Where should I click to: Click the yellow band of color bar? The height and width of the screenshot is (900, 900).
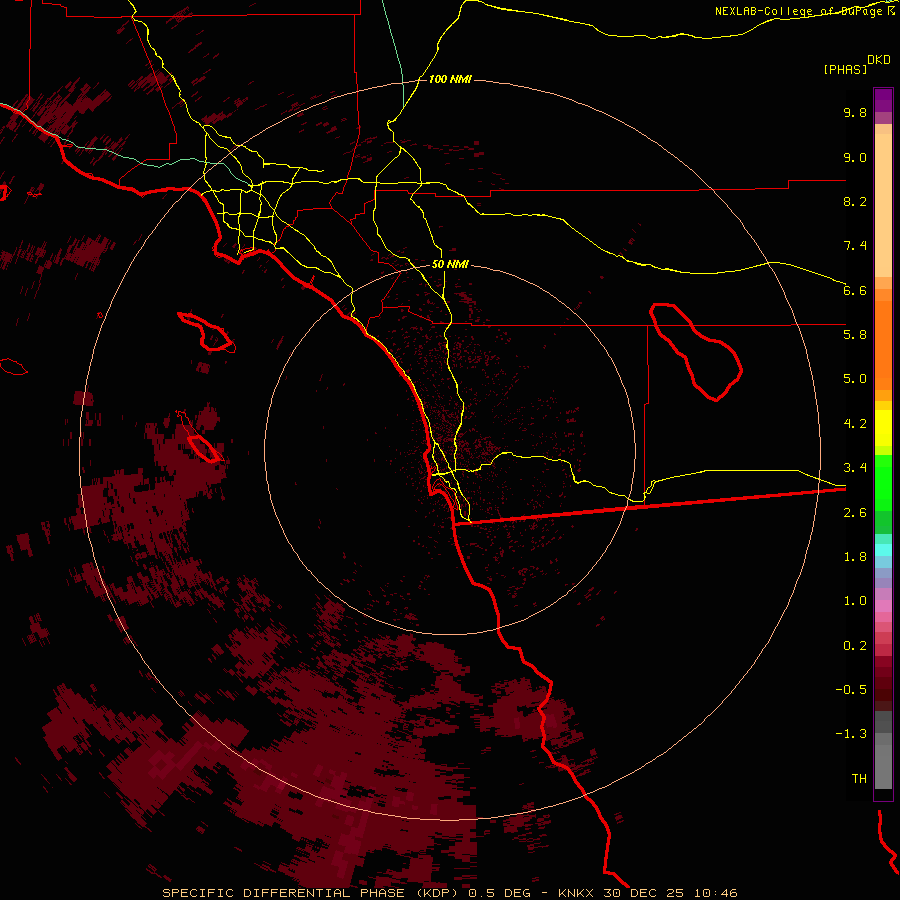[x=883, y=428]
